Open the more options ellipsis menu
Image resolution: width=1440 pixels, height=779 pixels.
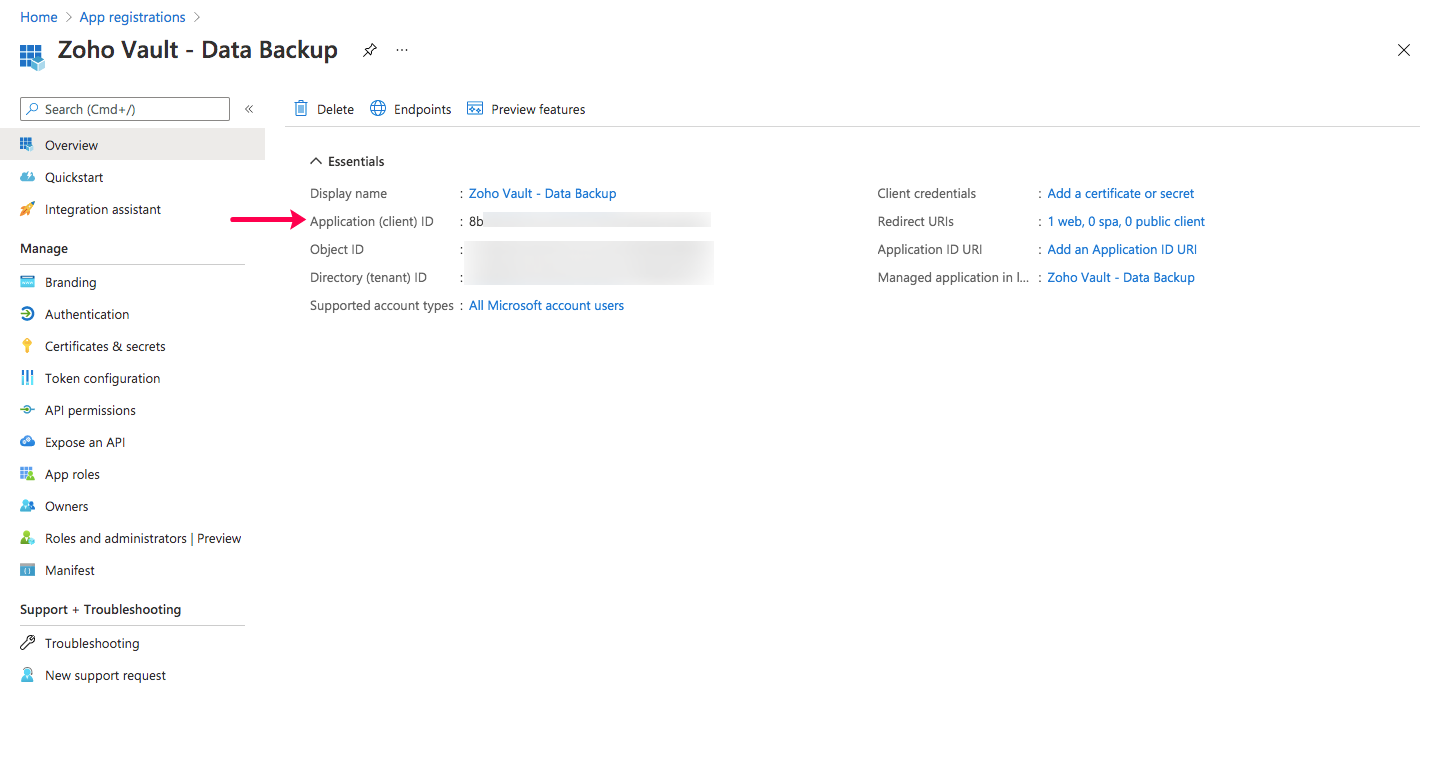coord(402,50)
